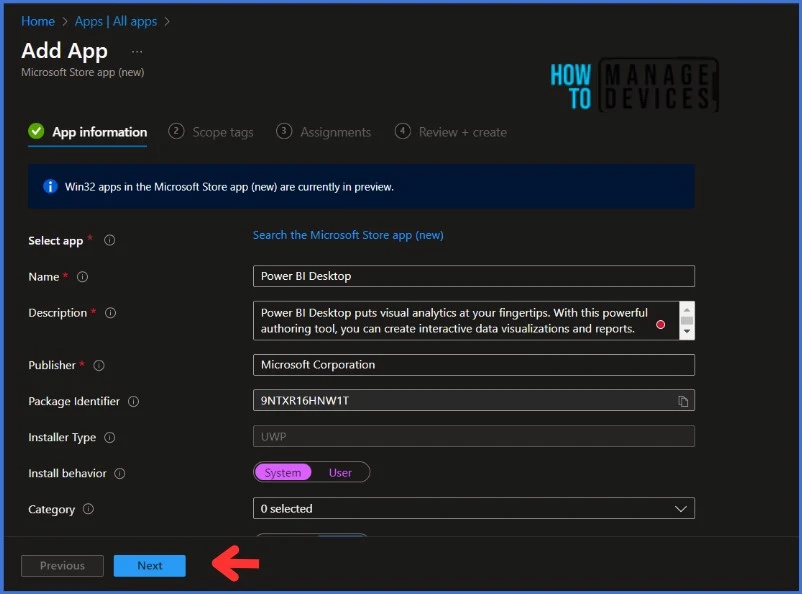Click the Category dropdown chevron arrow
This screenshot has height=594, width=802.
(x=680, y=509)
